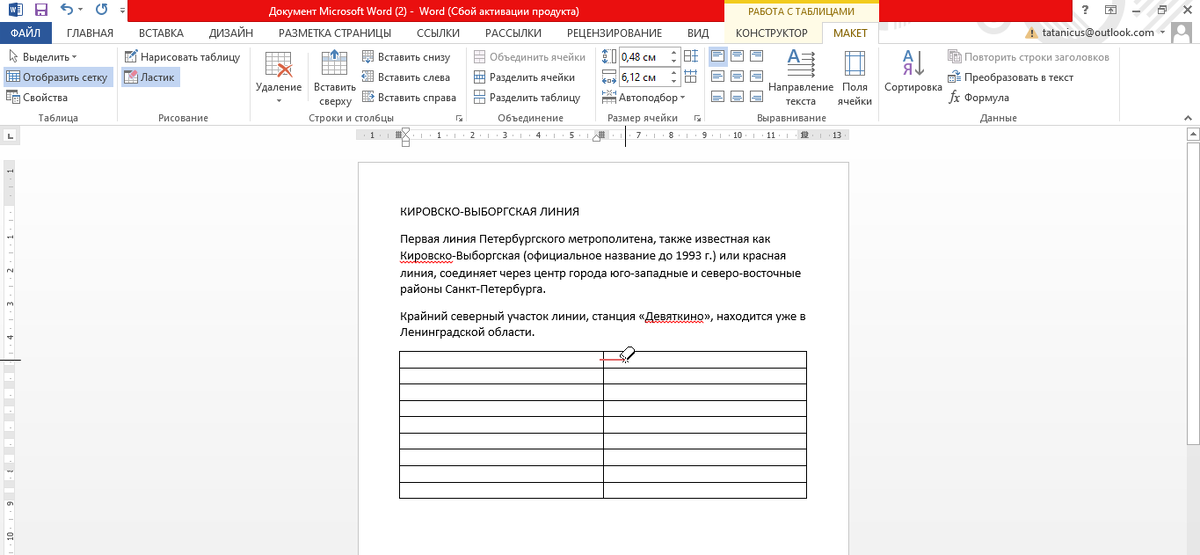The height and width of the screenshot is (555, 1200).
Task: Open Word help question mark
Action: [x=1085, y=10]
